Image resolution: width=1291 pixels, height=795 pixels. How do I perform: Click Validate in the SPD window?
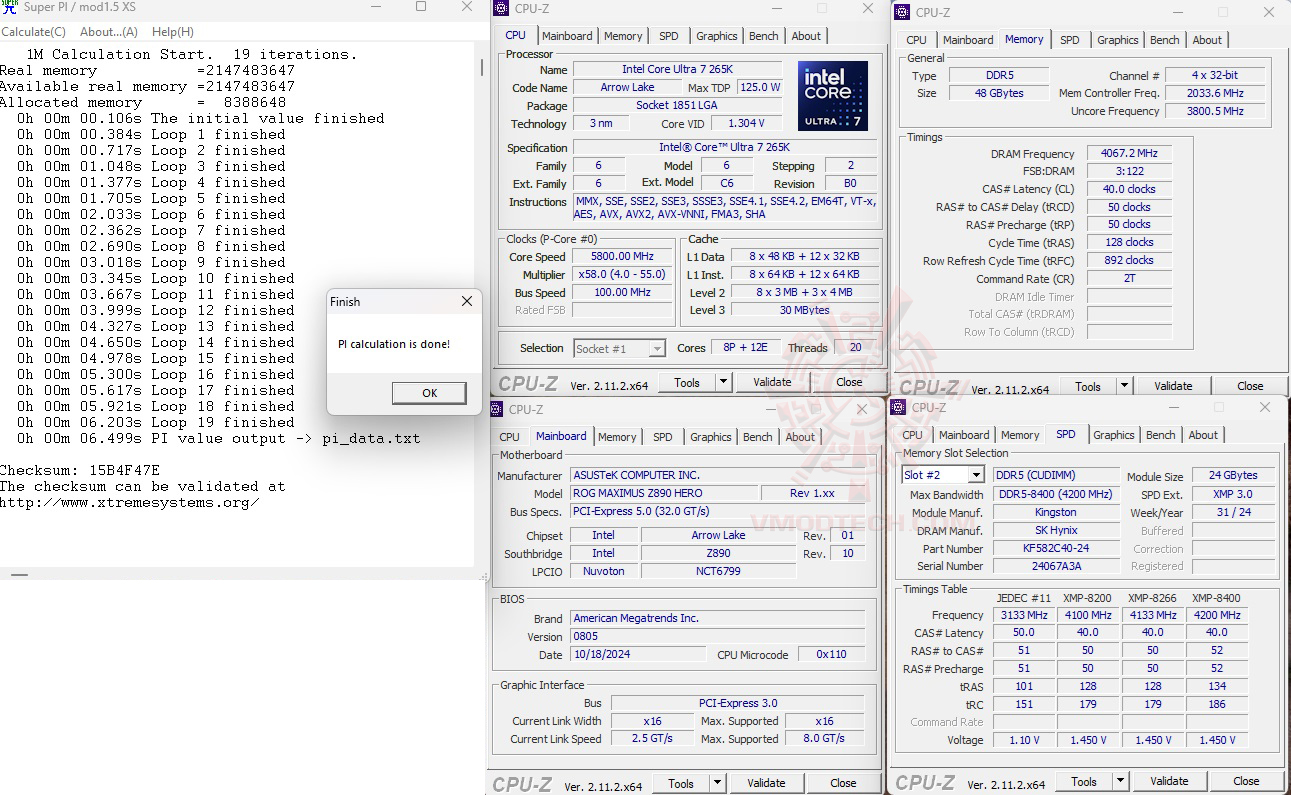[1169, 781]
